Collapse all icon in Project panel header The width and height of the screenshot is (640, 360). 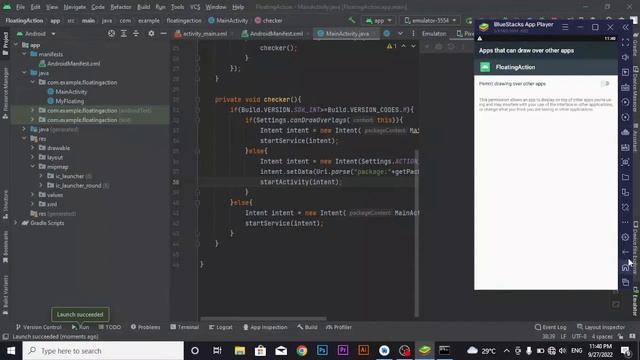pos(136,33)
